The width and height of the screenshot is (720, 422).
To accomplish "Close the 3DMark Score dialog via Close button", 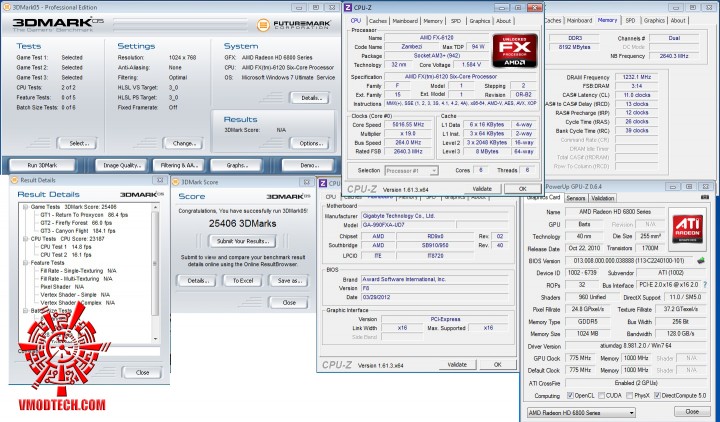I will point(289,303).
